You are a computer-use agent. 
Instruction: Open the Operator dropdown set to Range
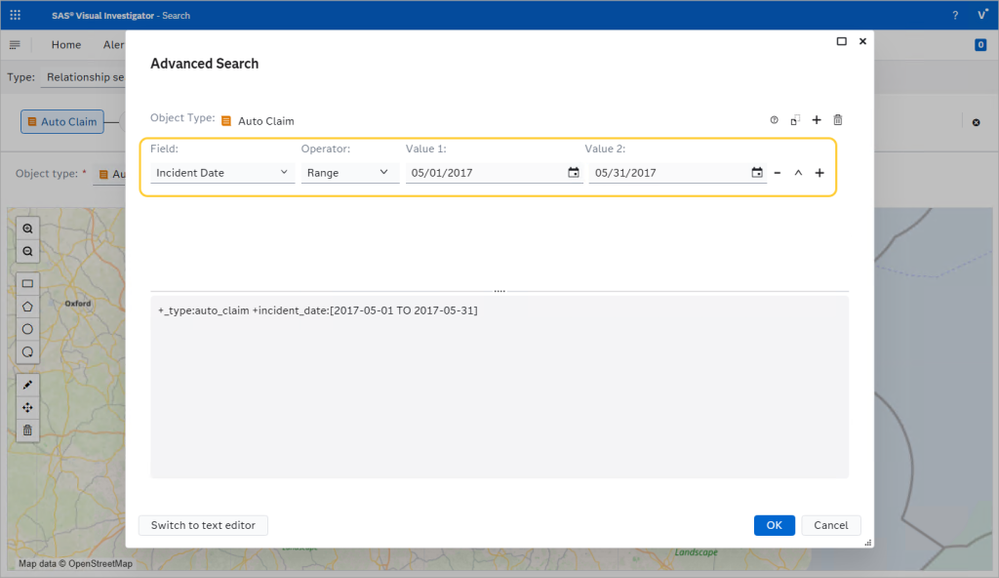click(349, 173)
